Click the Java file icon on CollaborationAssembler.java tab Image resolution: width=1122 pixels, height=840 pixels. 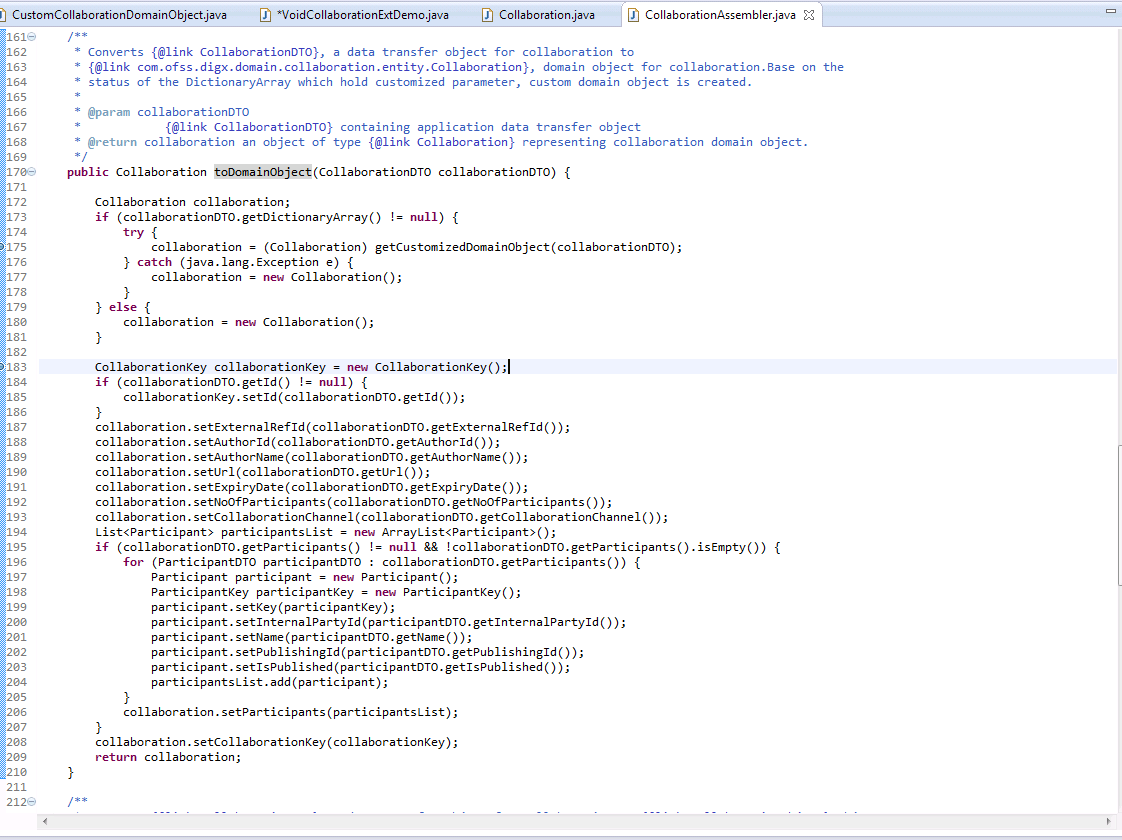pyautogui.click(x=634, y=15)
